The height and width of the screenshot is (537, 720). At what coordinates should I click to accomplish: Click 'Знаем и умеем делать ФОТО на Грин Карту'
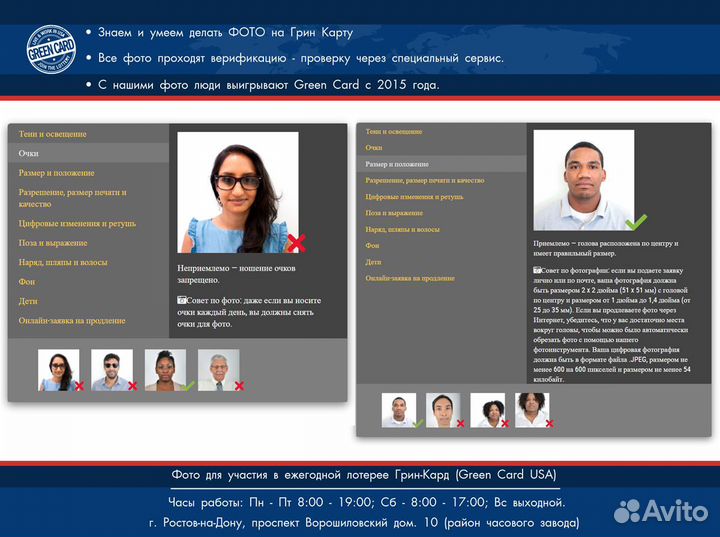coord(225,33)
